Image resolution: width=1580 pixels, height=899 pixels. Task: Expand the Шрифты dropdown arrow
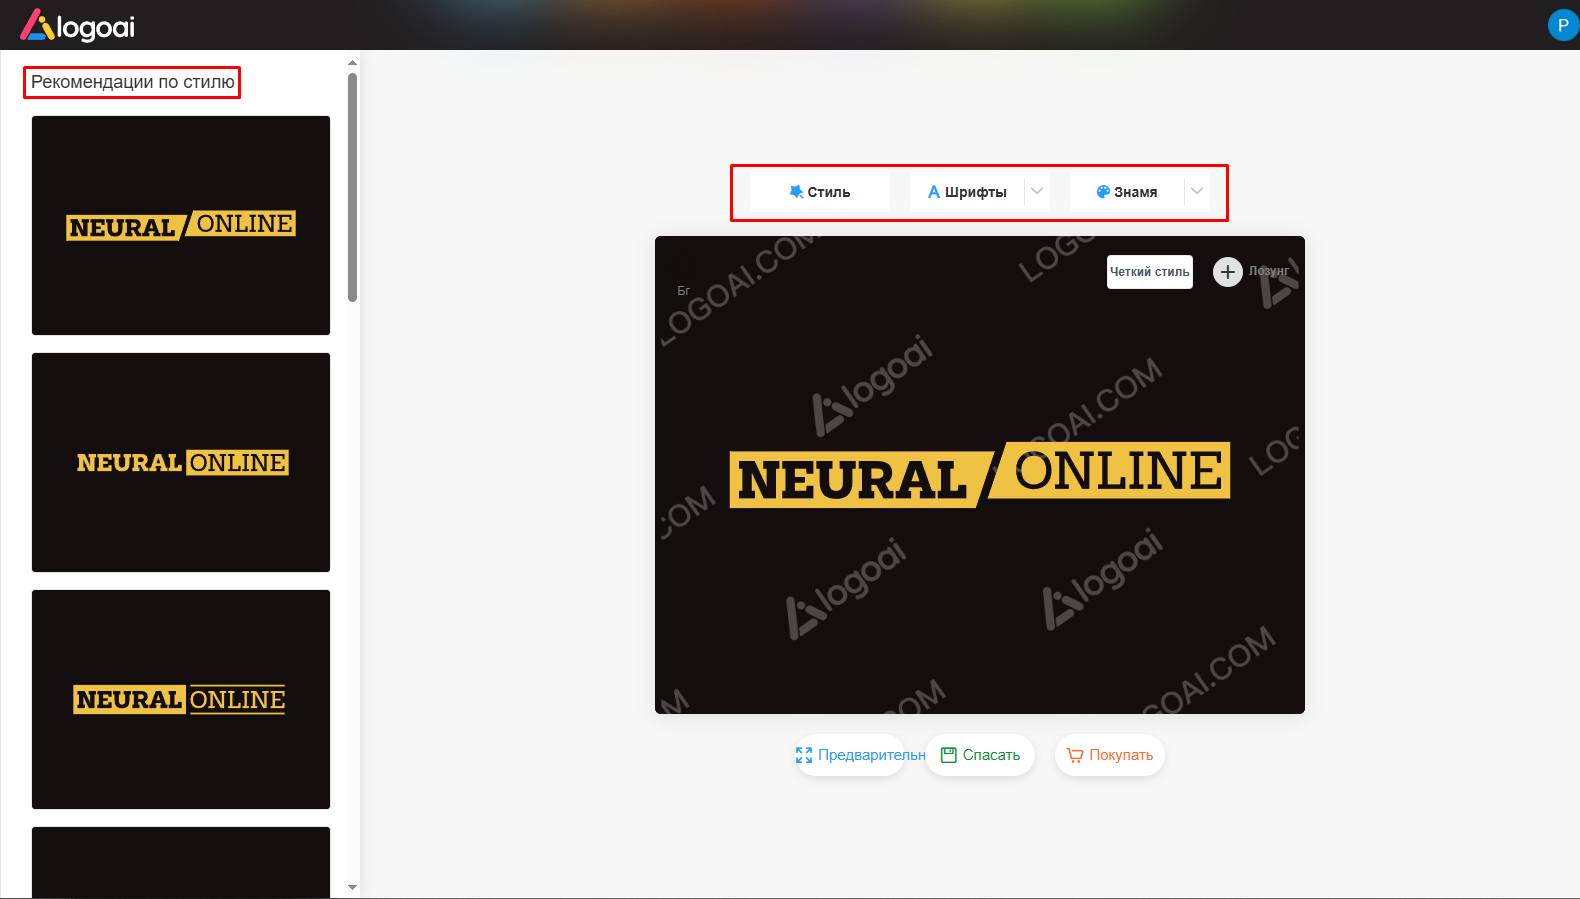click(x=1037, y=191)
